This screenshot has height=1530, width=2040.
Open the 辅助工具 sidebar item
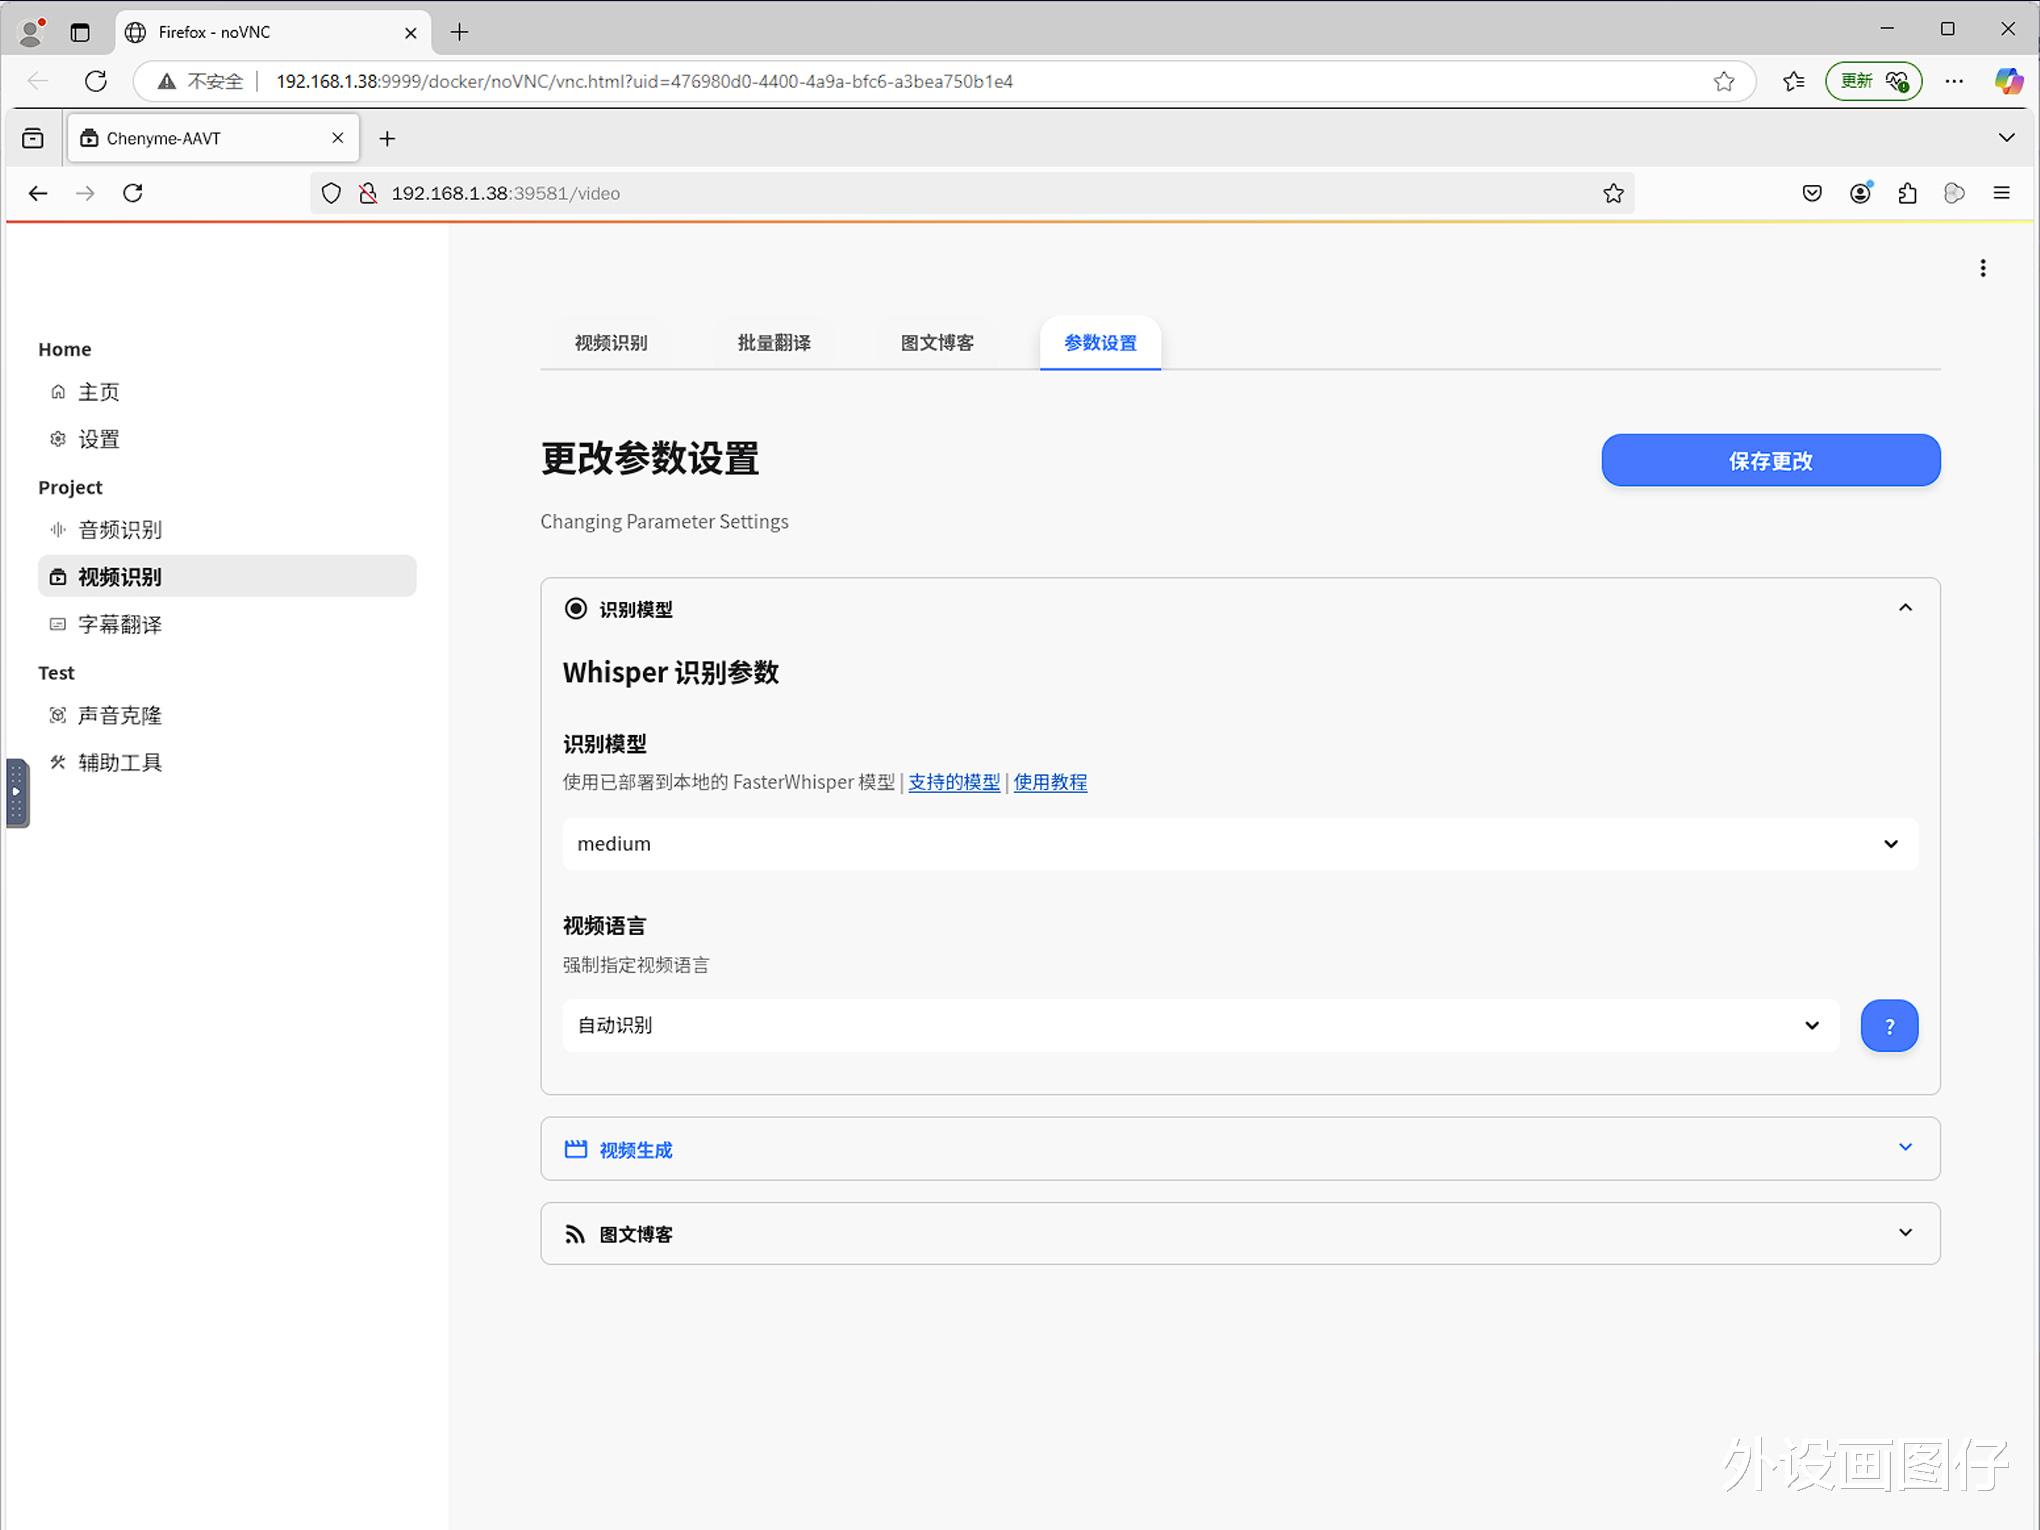(x=119, y=763)
